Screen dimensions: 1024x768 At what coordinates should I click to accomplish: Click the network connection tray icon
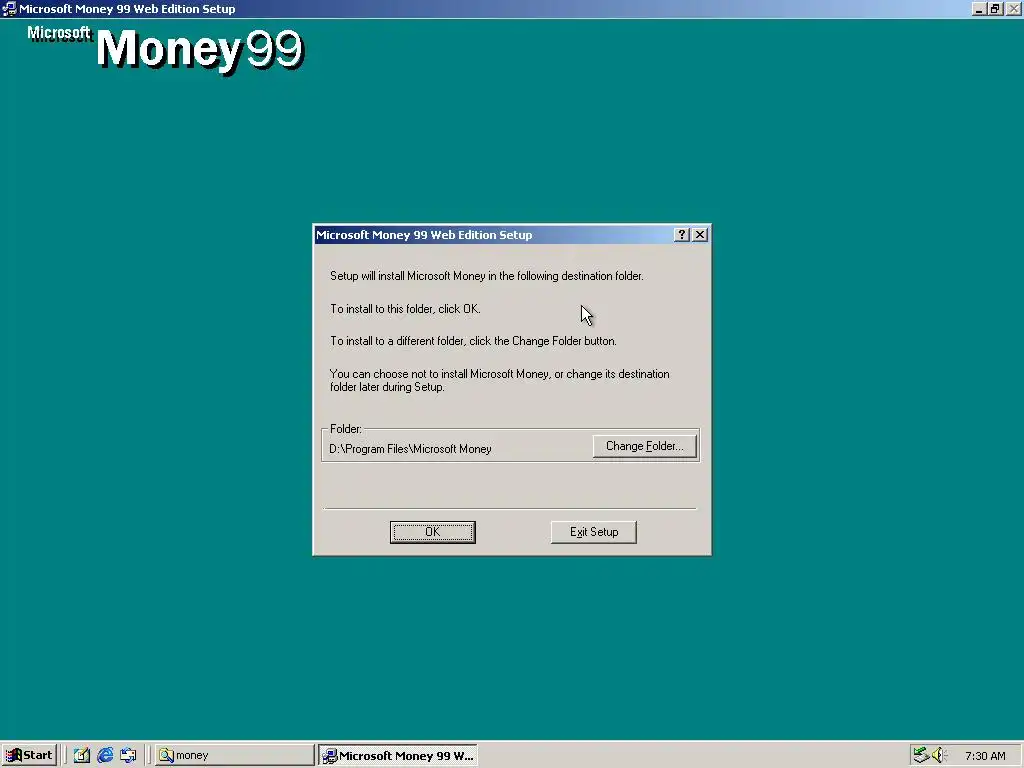coord(921,755)
